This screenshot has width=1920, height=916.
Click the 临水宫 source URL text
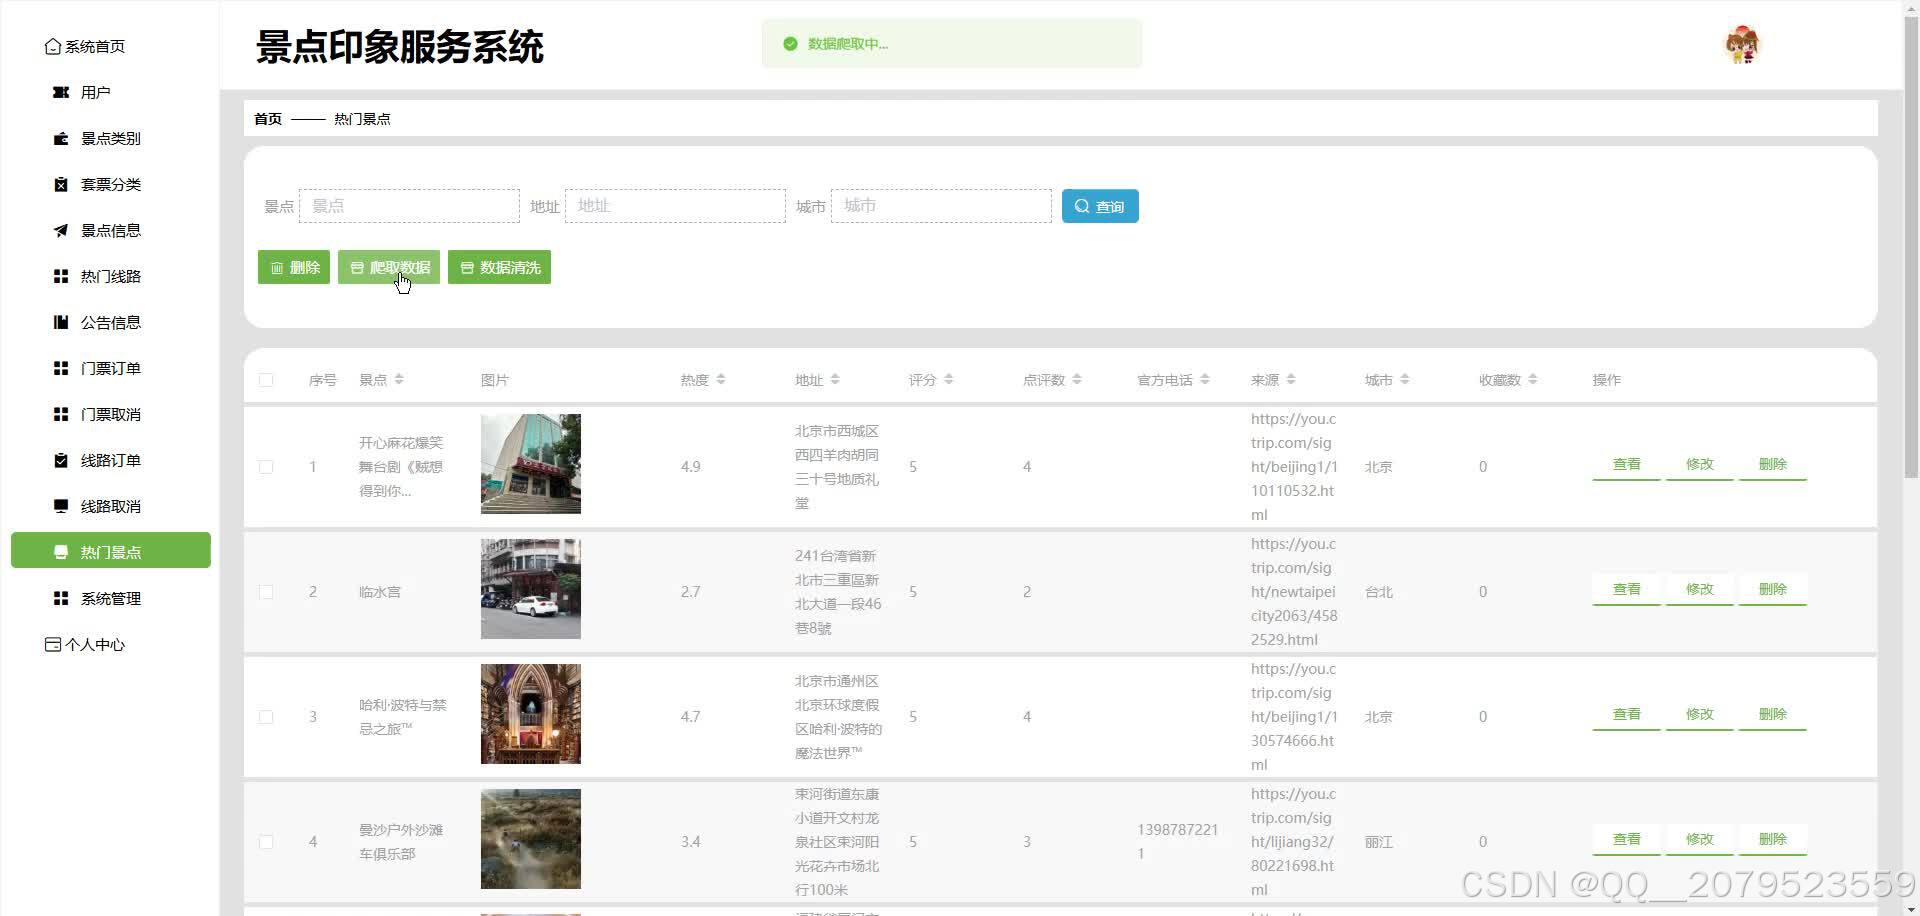1294,592
